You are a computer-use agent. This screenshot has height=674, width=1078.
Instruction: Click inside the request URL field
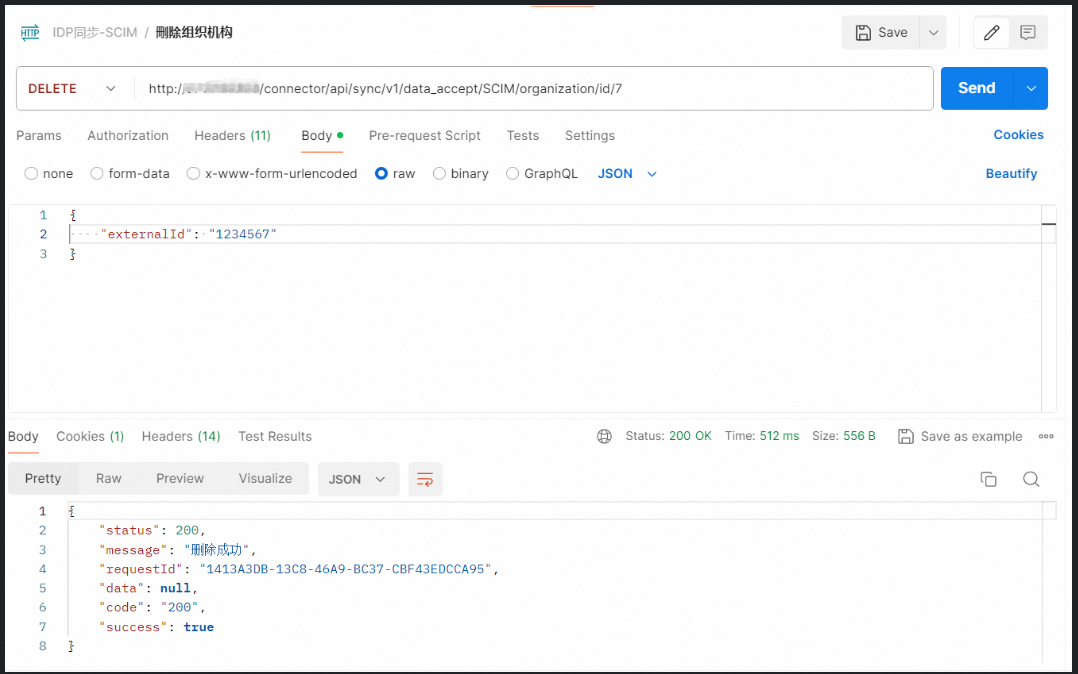coord(530,89)
